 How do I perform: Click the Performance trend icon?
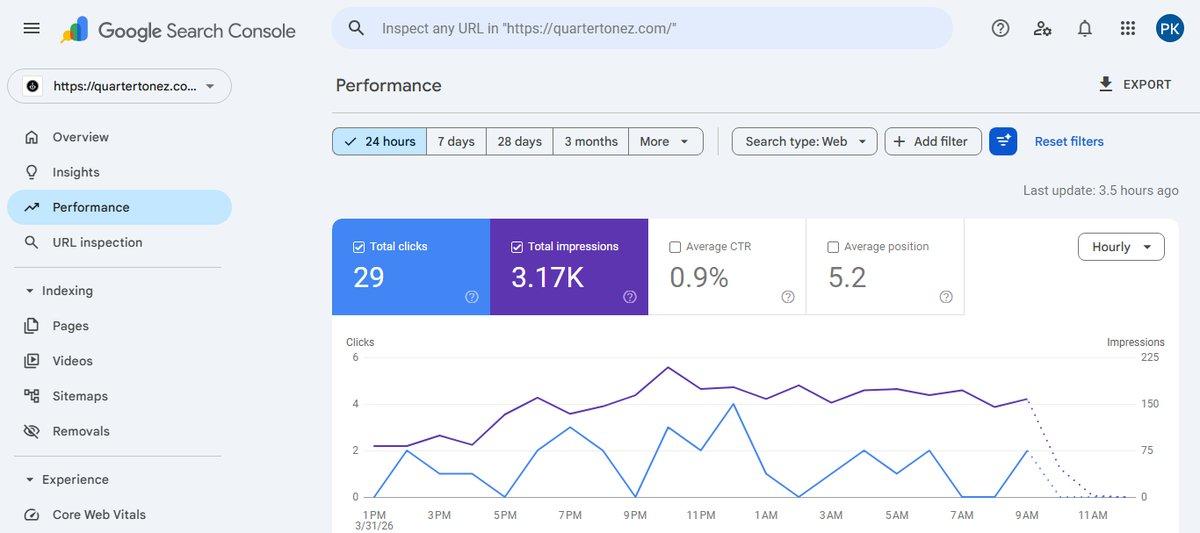point(32,207)
